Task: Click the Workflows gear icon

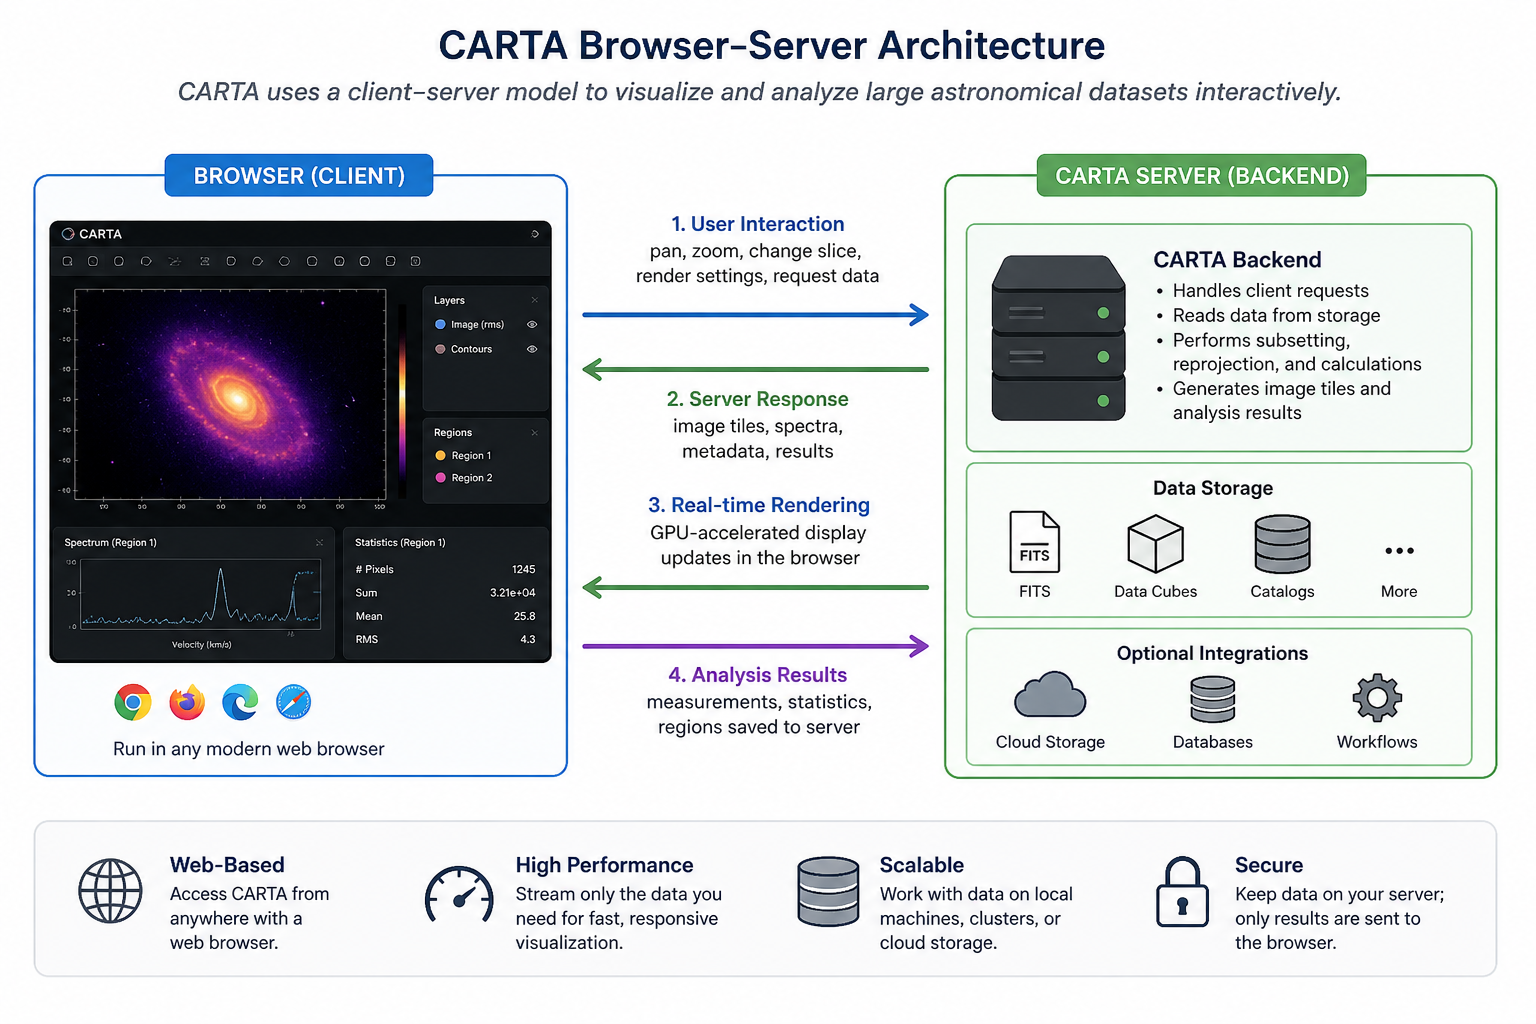Action: pyautogui.click(x=1378, y=698)
